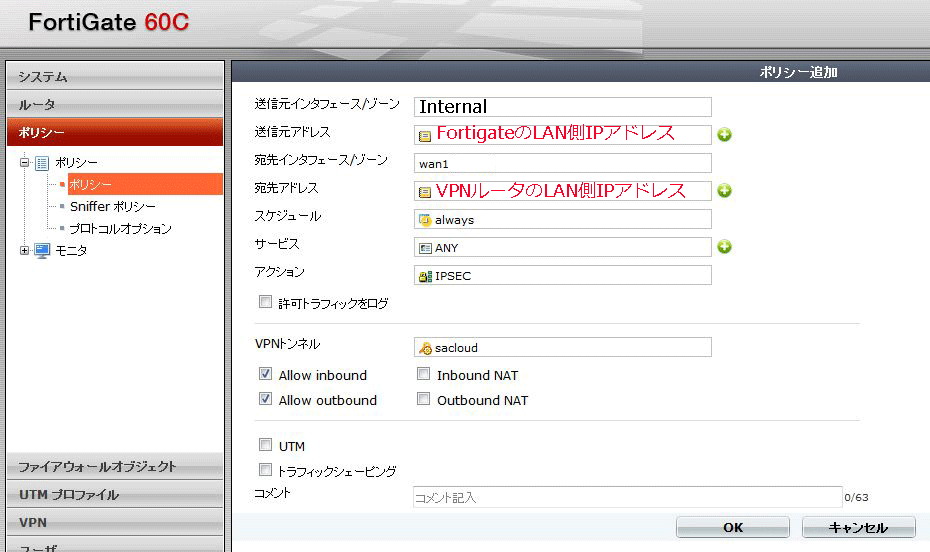This screenshot has width=930, height=552.
Task: Enable Inbound NAT checkbox
Action: (x=423, y=374)
